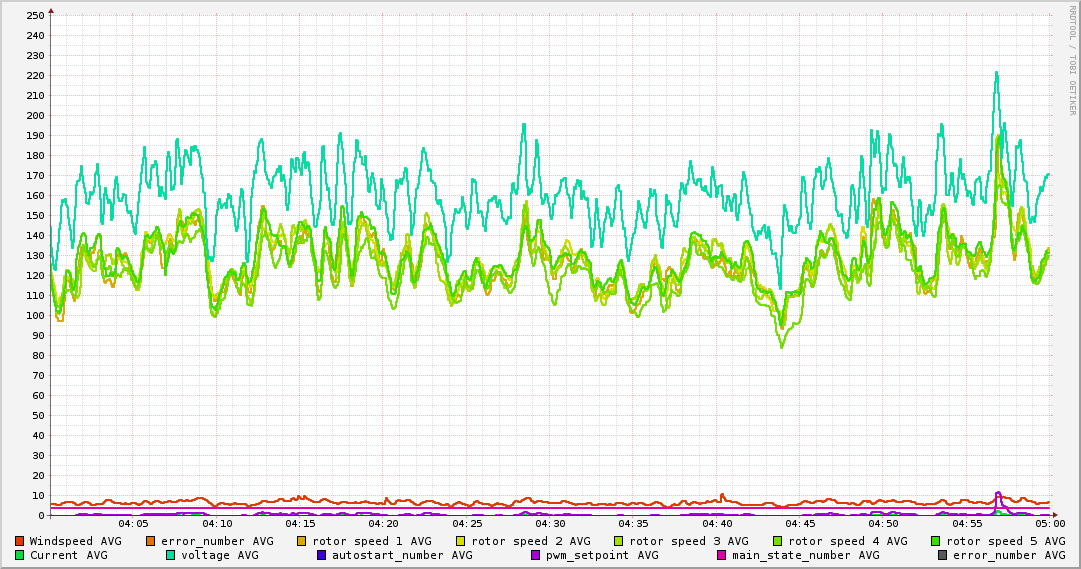Click the 'Current AVG' legend label
This screenshot has width=1081, height=569.
coord(68,555)
